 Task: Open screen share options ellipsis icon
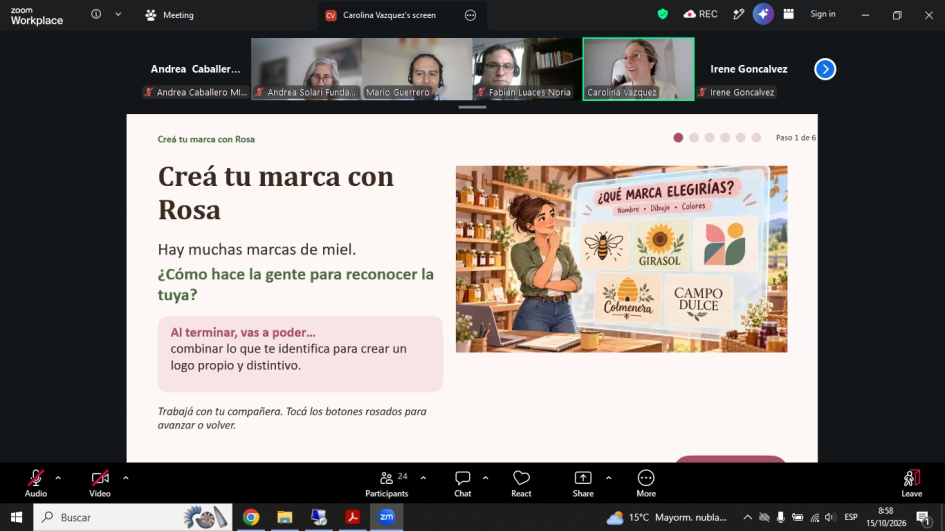[x=470, y=15]
